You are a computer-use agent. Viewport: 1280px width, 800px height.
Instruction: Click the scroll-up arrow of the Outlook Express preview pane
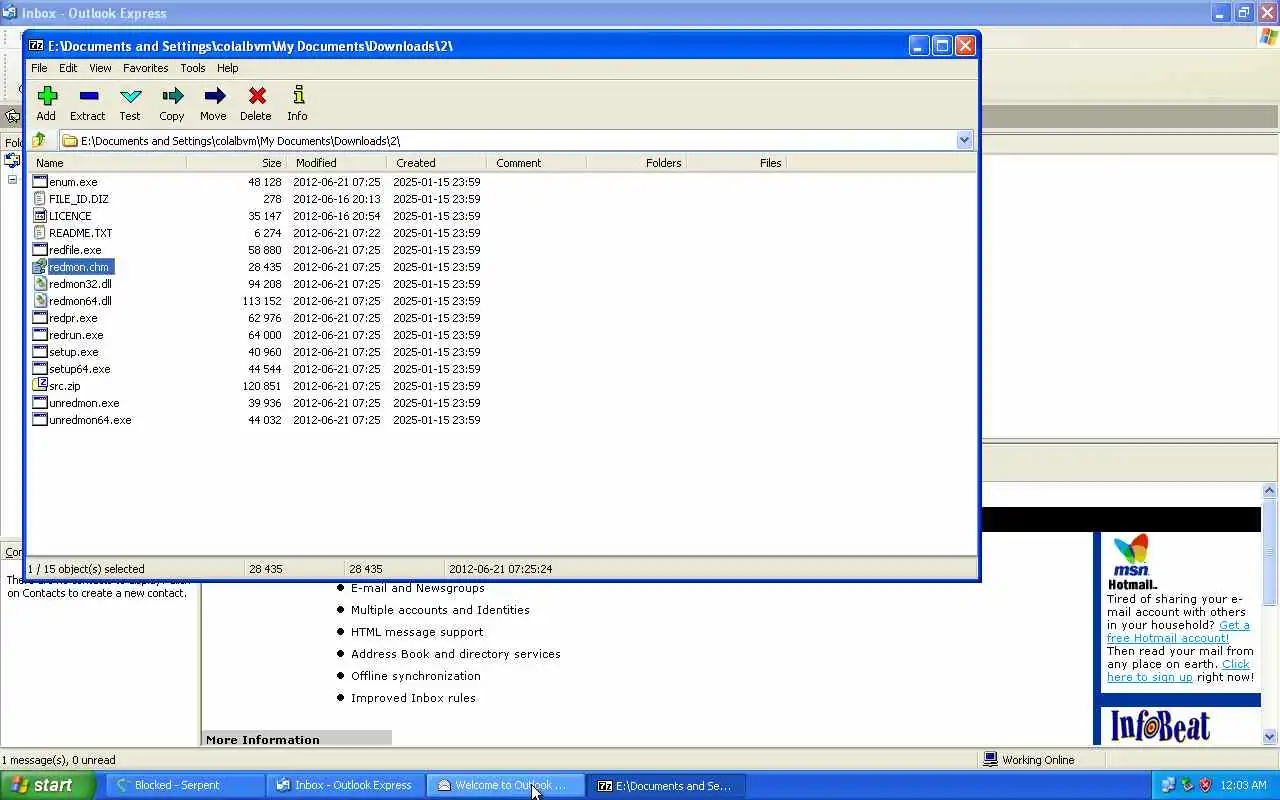(1270, 491)
